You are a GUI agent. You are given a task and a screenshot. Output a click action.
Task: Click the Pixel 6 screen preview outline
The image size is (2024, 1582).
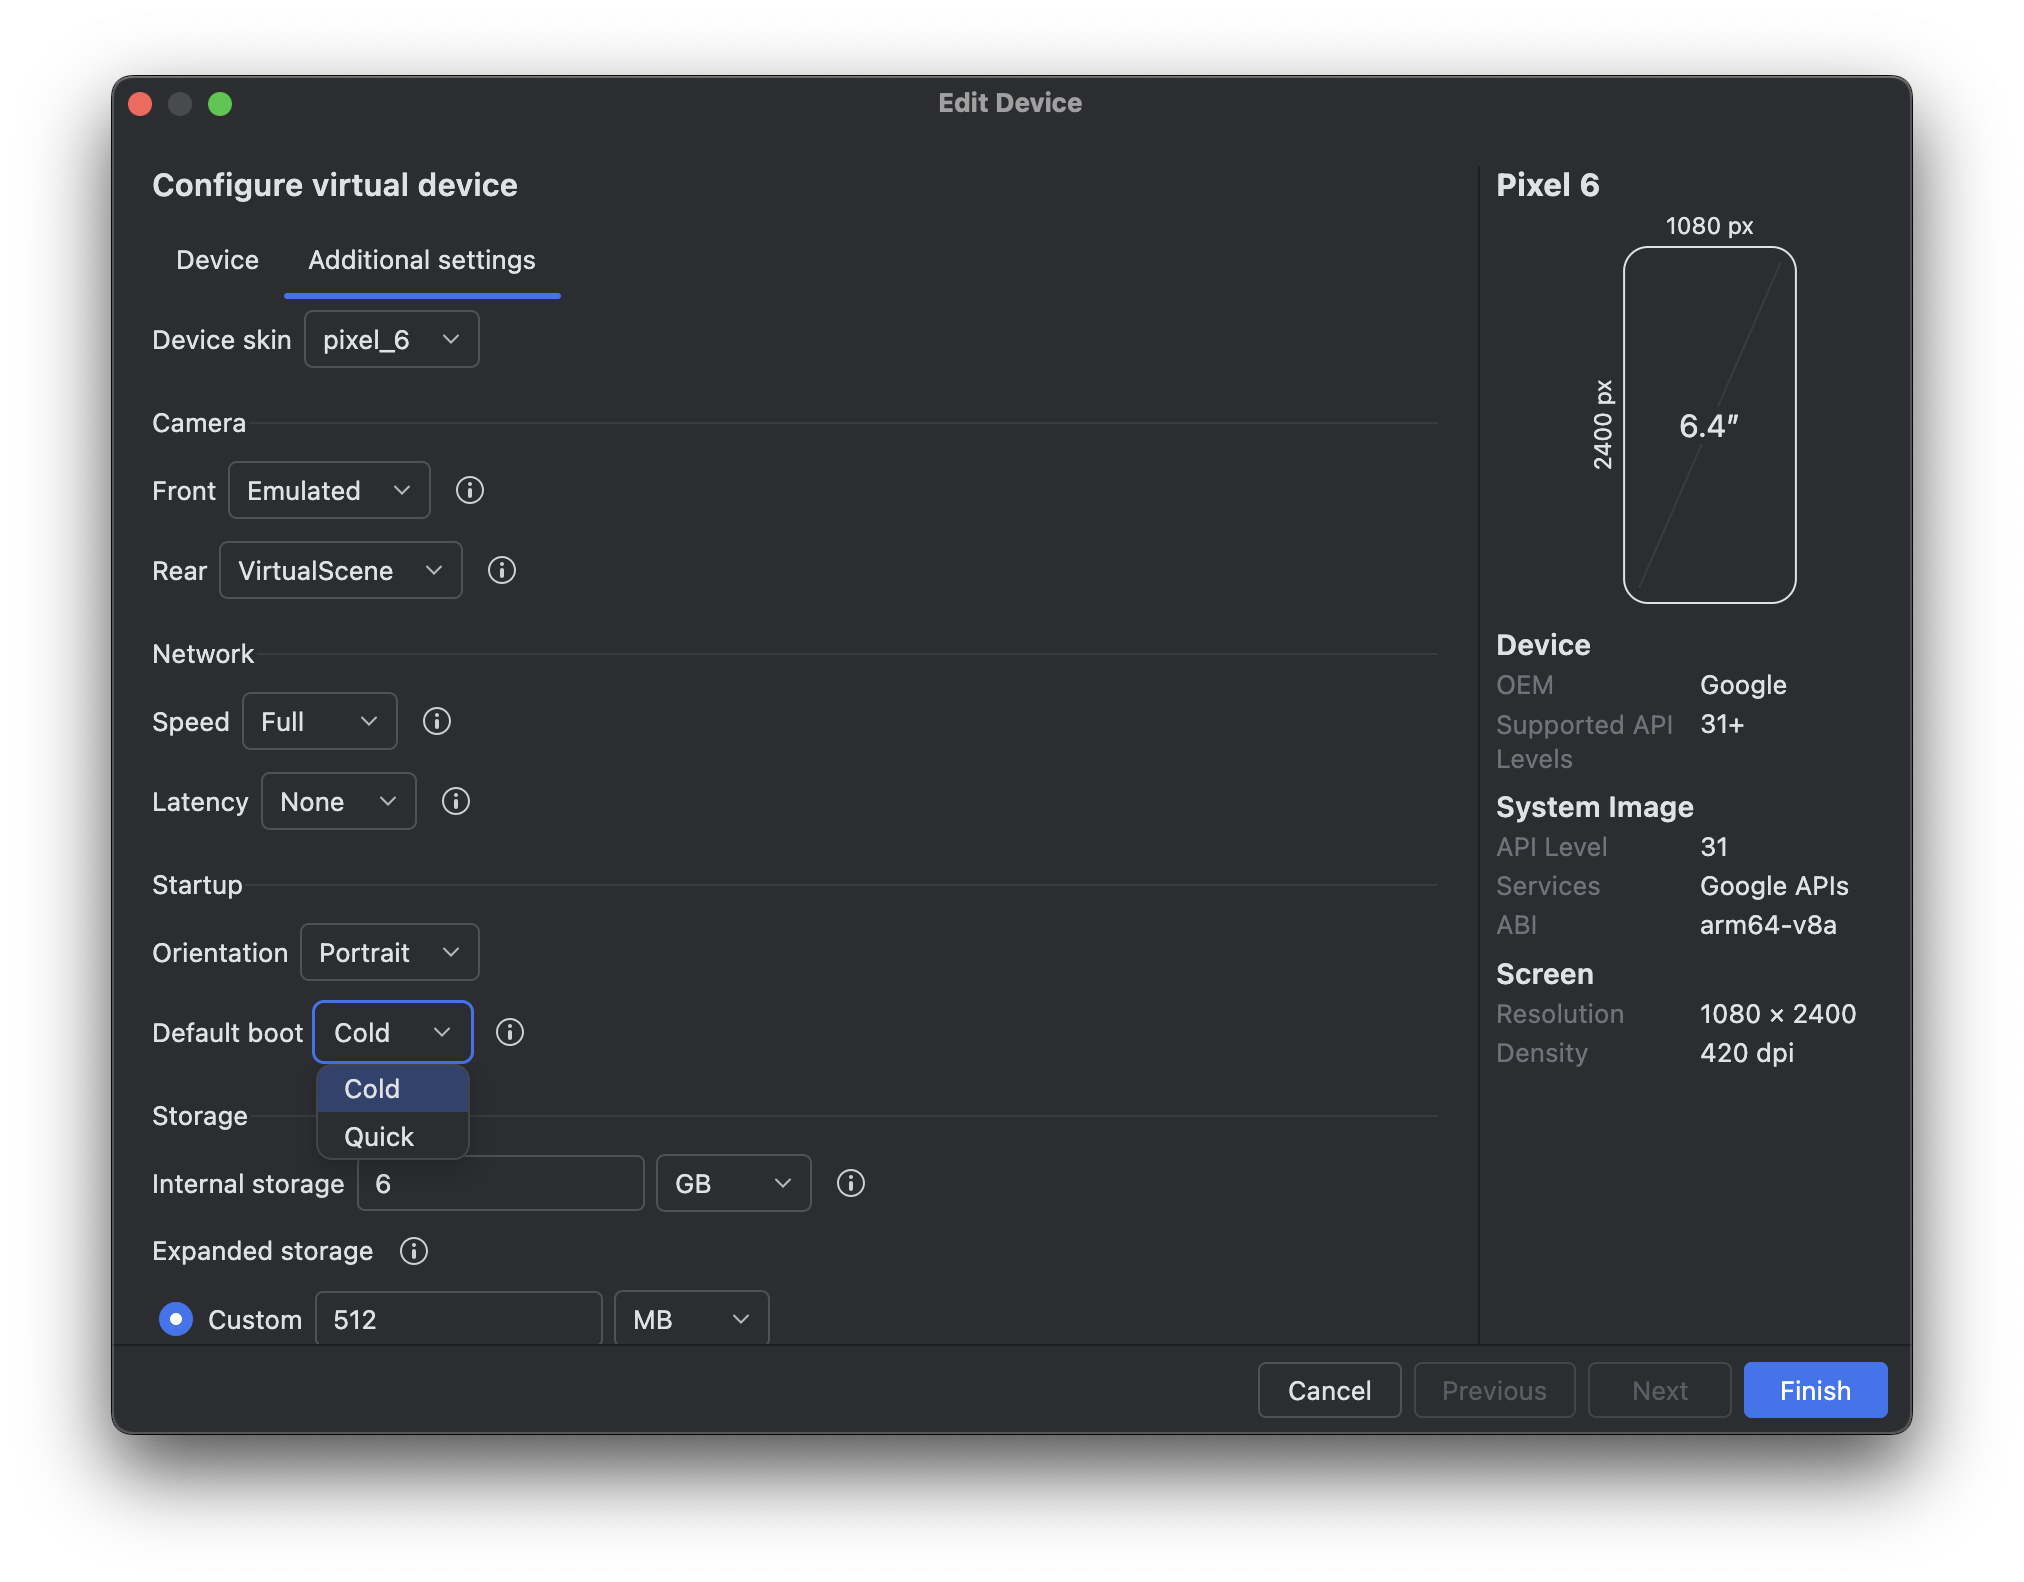(1710, 425)
